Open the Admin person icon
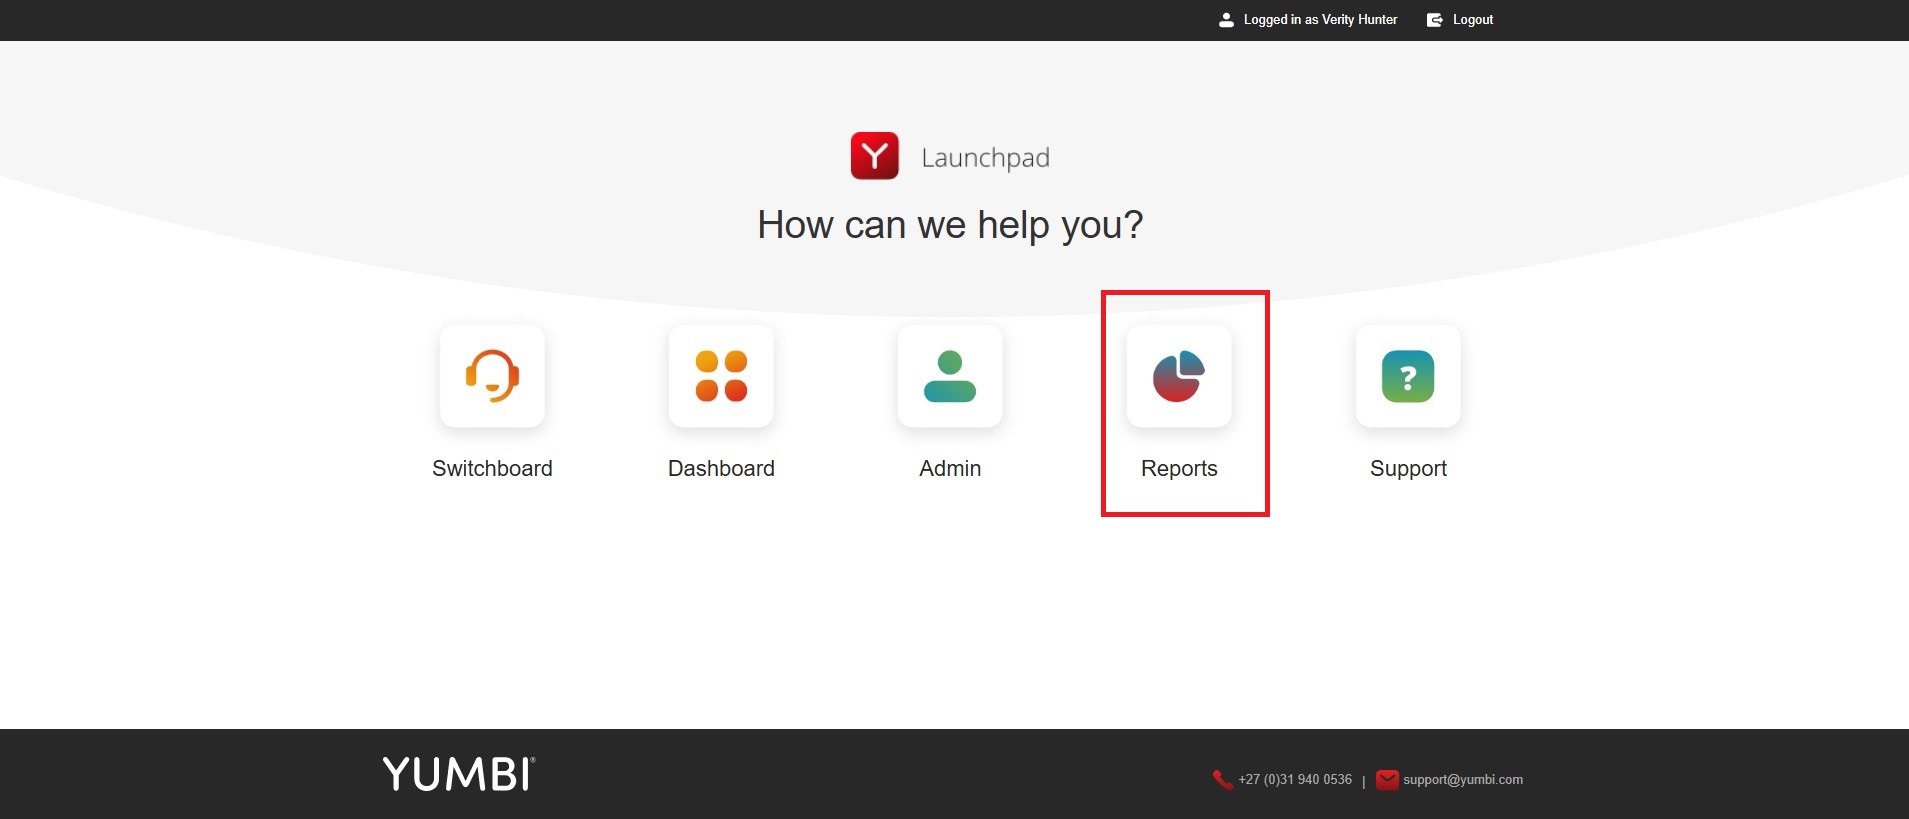Image resolution: width=1909 pixels, height=819 pixels. [x=950, y=376]
